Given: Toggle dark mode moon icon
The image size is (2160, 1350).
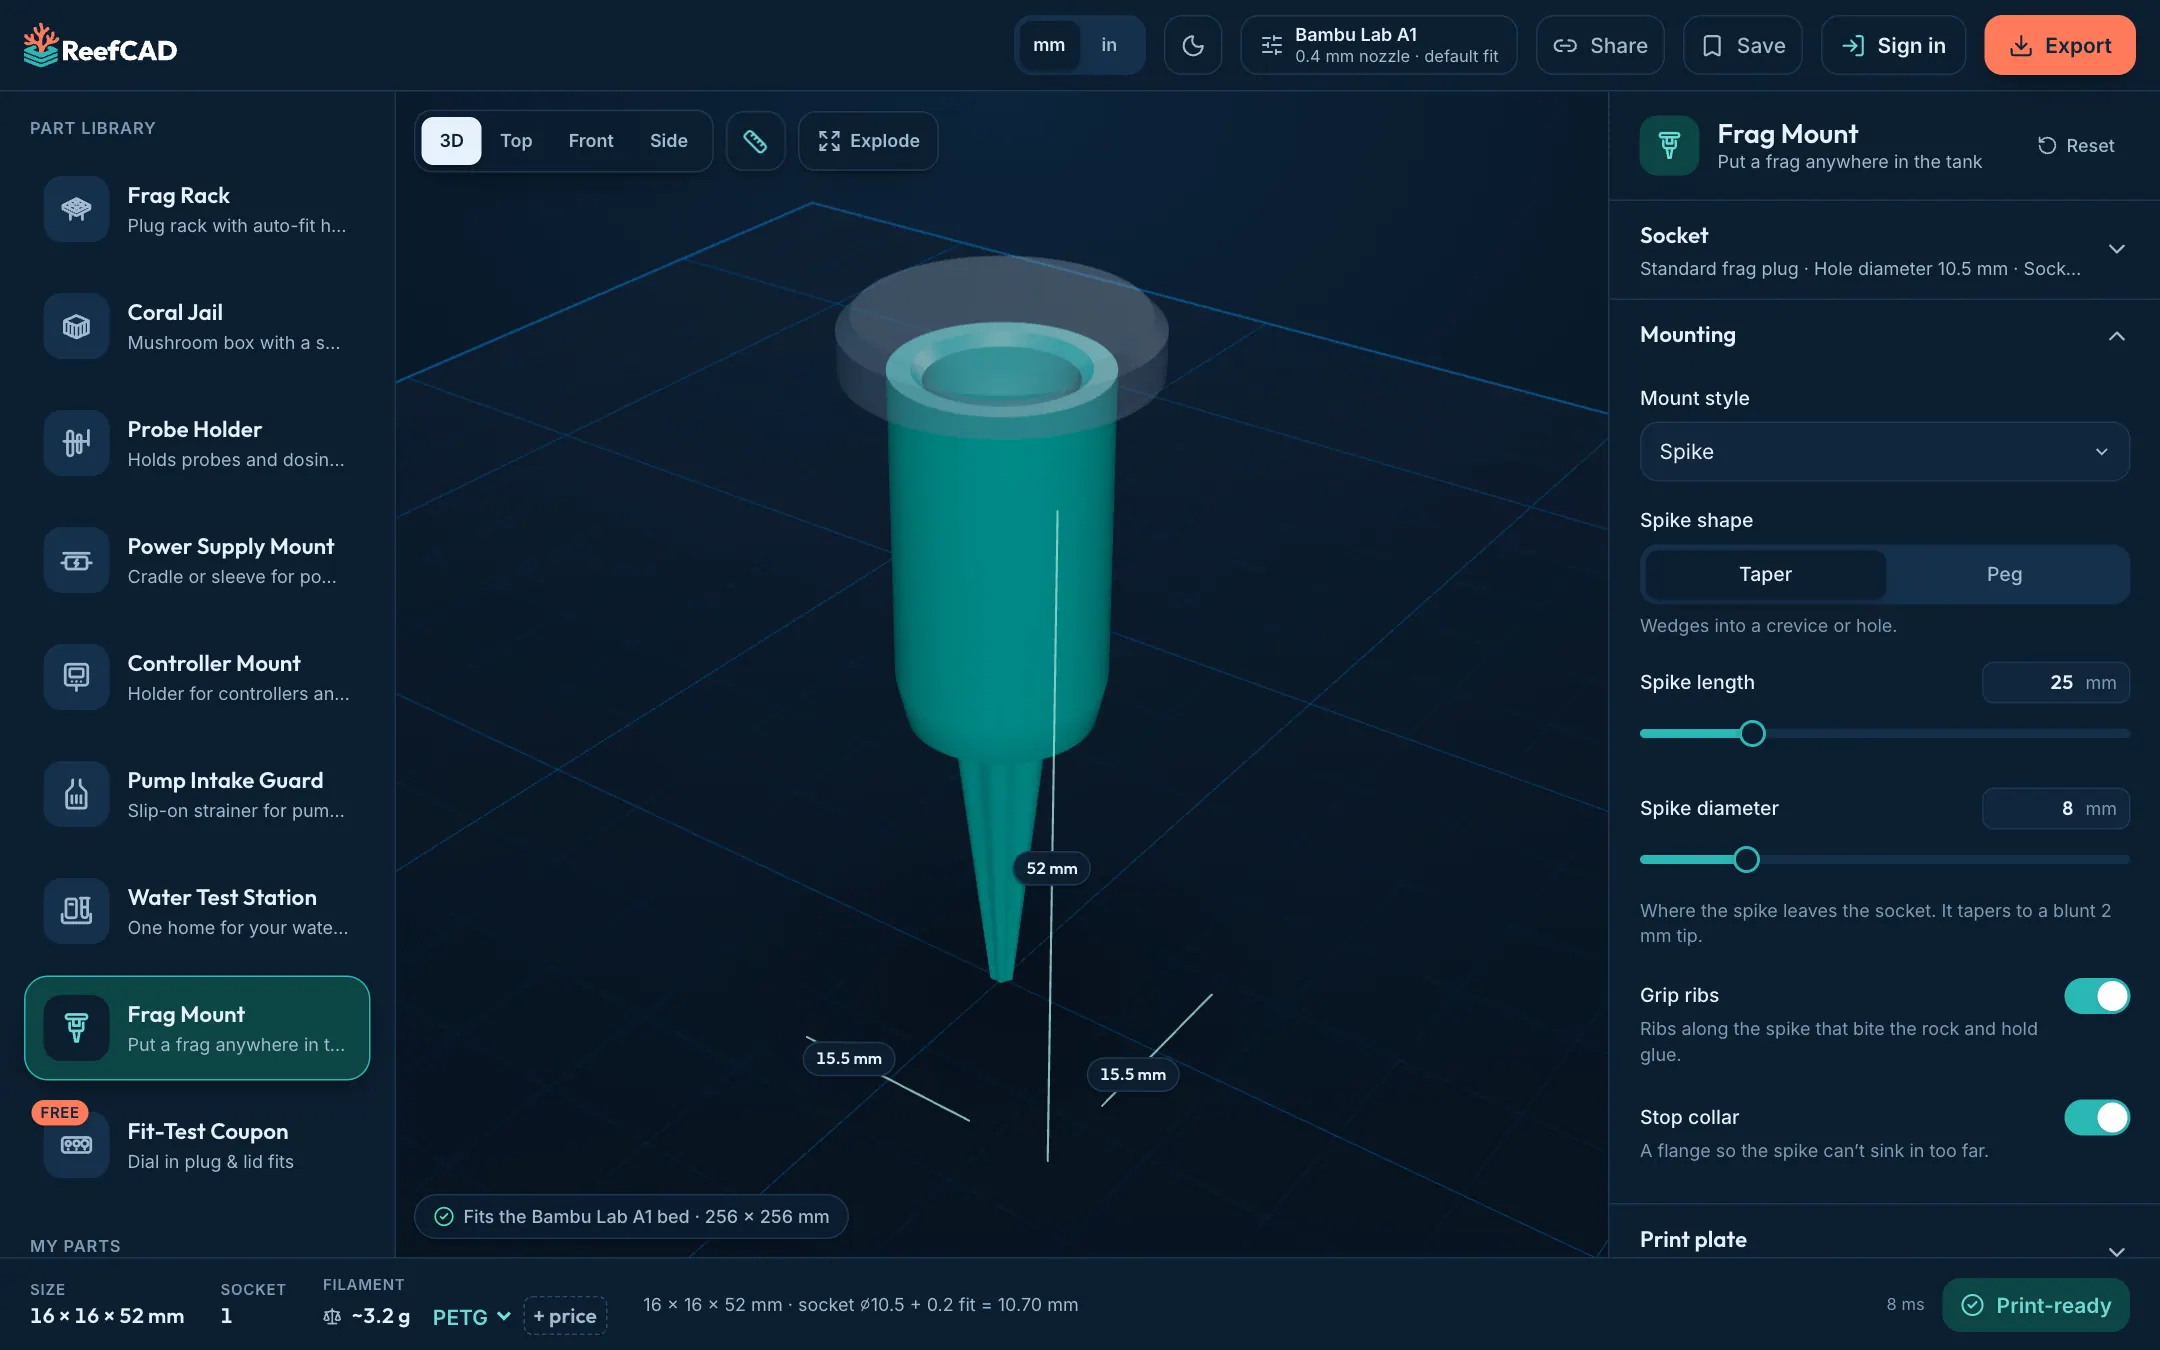Looking at the screenshot, I should [x=1192, y=45].
